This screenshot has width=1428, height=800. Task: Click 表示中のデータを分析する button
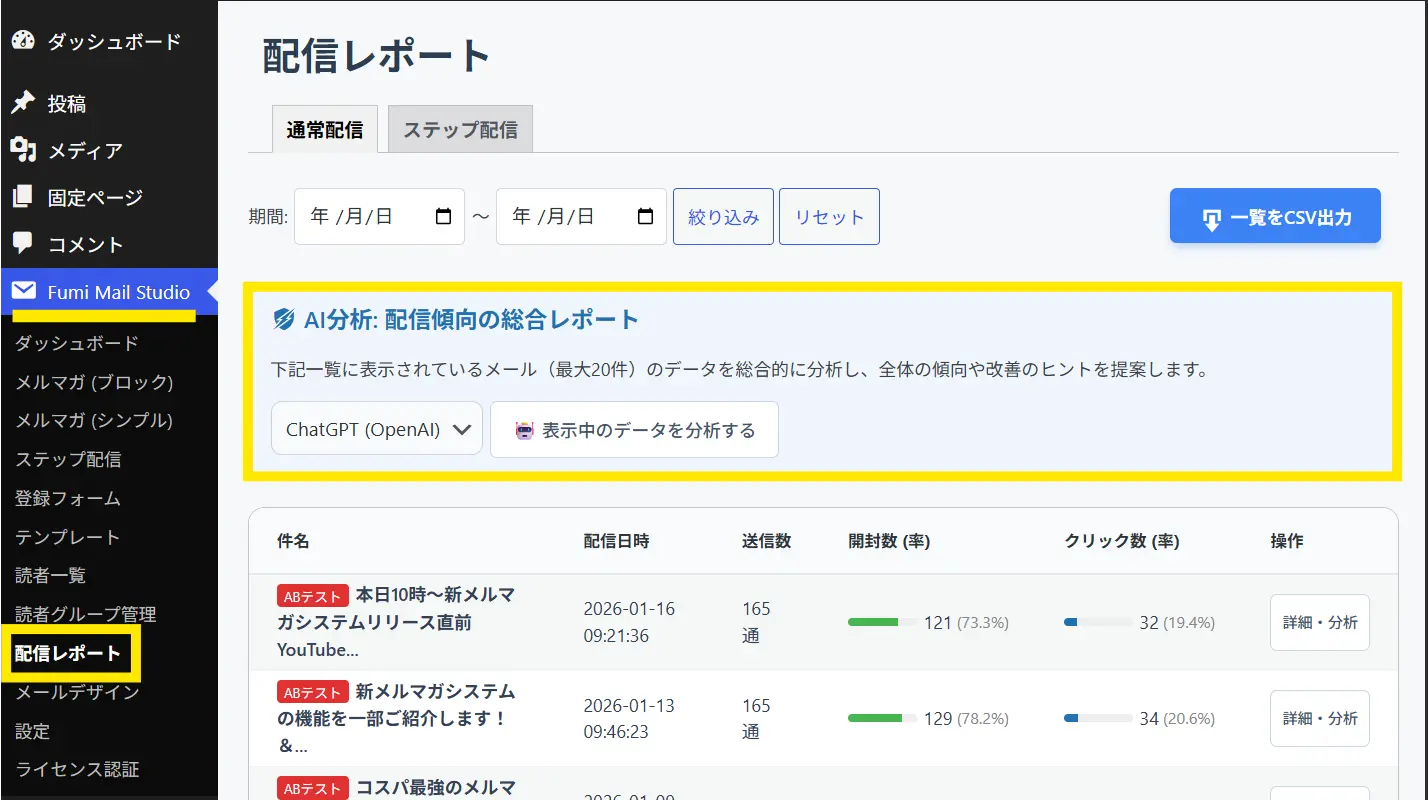coord(634,430)
